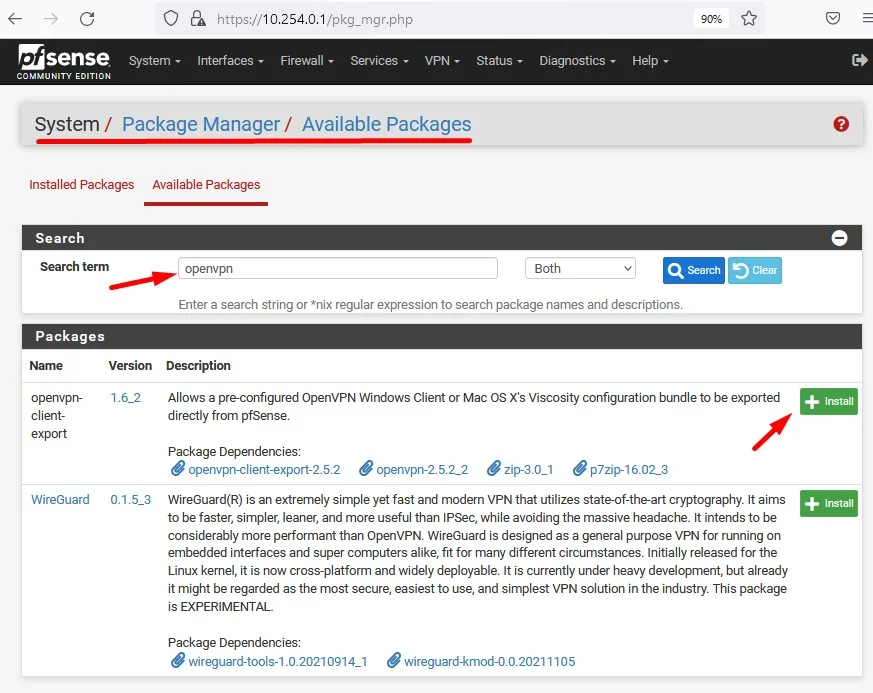The width and height of the screenshot is (873, 693).
Task: Open the VPN dropdown menu
Action: 442,61
